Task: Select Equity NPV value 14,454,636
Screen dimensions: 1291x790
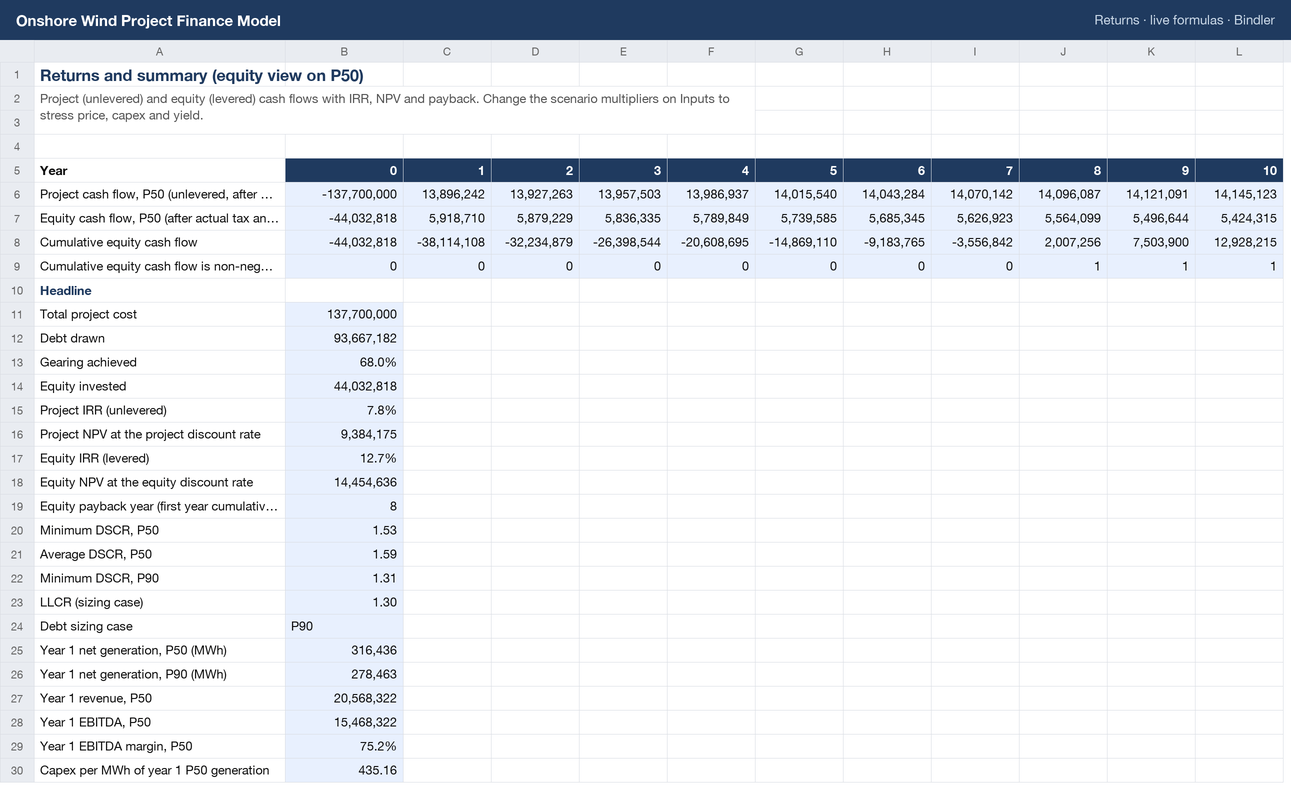Action: coord(344,482)
